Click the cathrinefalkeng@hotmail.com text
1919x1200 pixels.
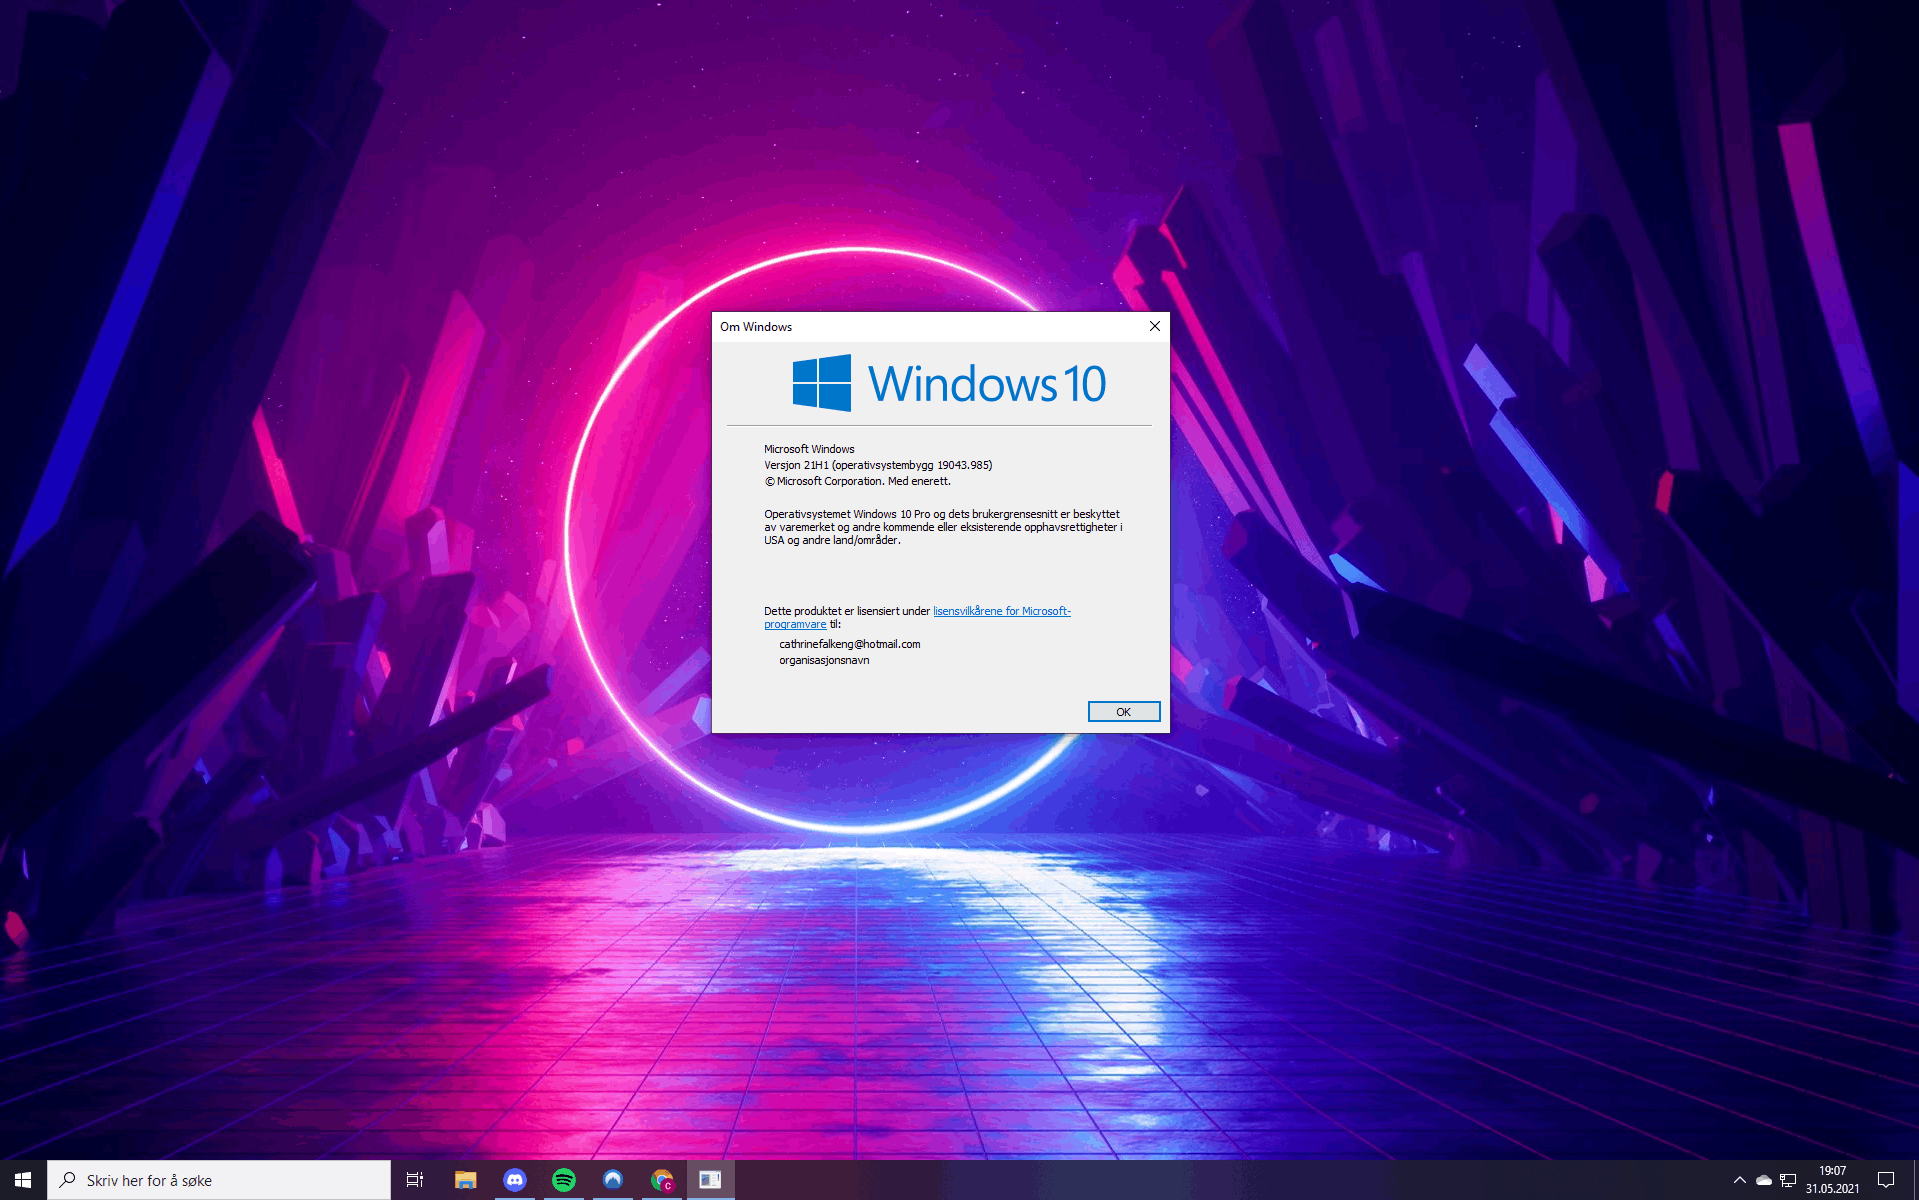click(850, 644)
